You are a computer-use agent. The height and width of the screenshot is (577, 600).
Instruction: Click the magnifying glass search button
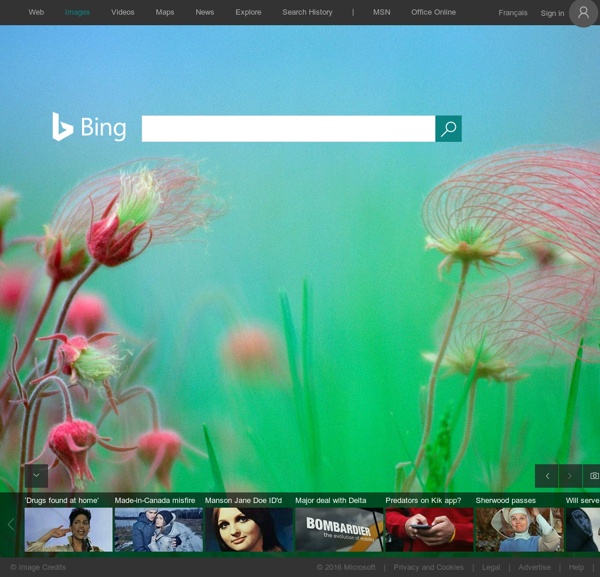(x=448, y=129)
